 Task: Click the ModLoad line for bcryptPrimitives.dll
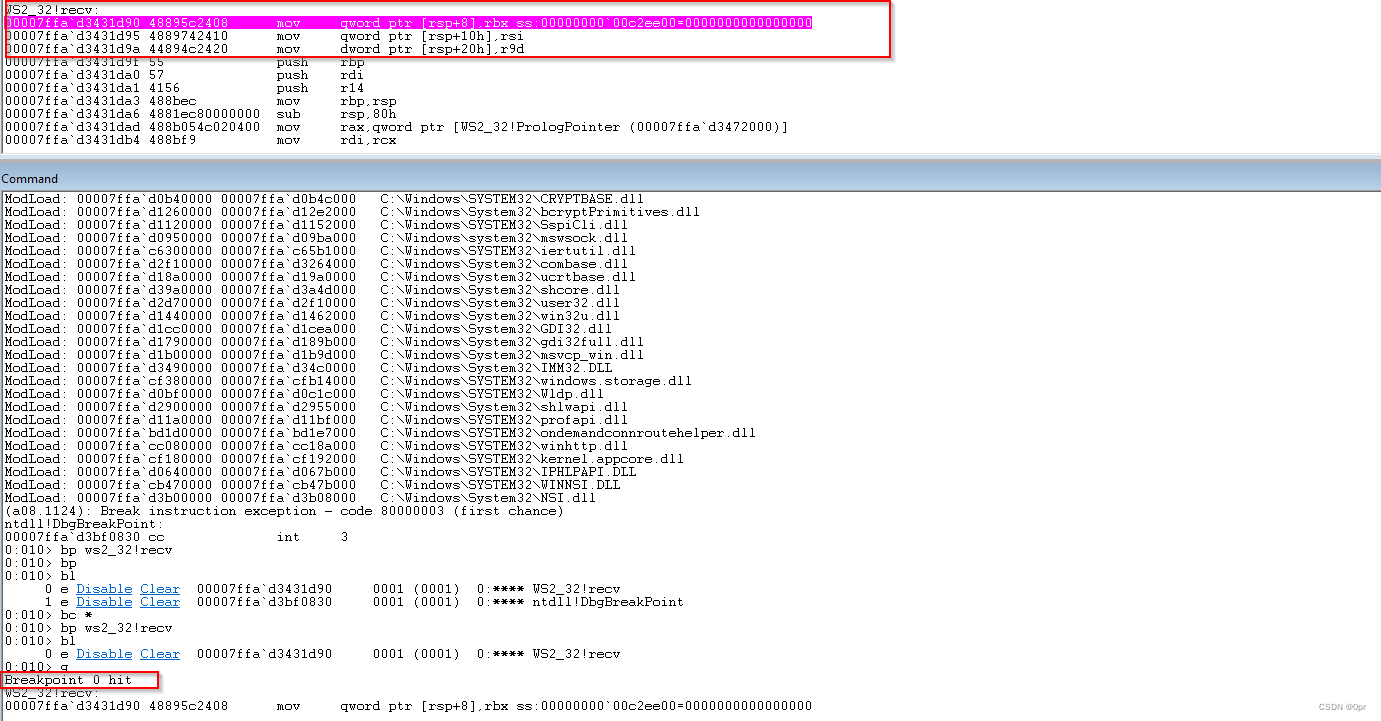pos(353,212)
